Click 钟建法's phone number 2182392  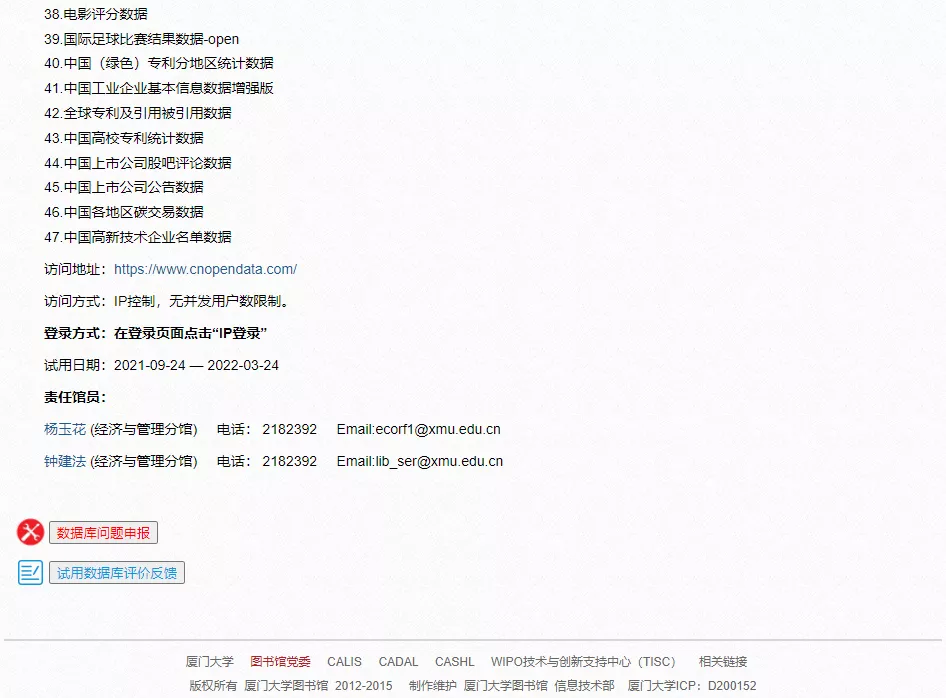coord(290,461)
